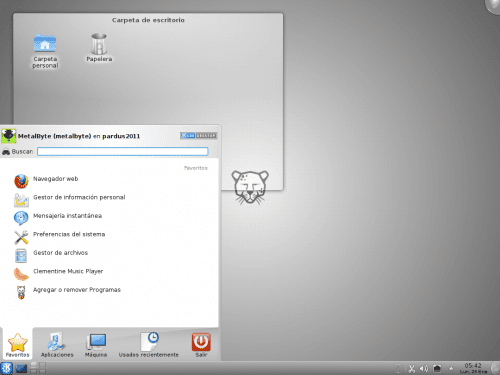Start Clementine Music Player
This screenshot has width=500, height=375.
point(58,273)
